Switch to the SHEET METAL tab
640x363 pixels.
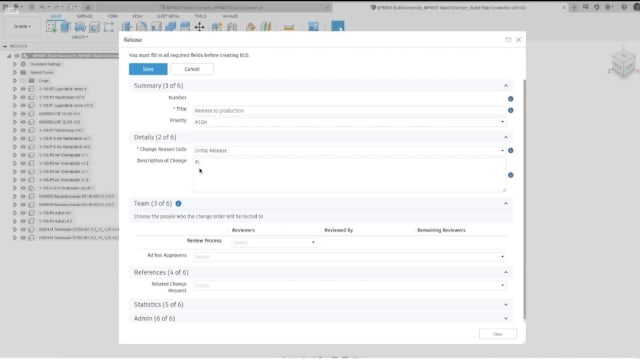pos(168,16)
